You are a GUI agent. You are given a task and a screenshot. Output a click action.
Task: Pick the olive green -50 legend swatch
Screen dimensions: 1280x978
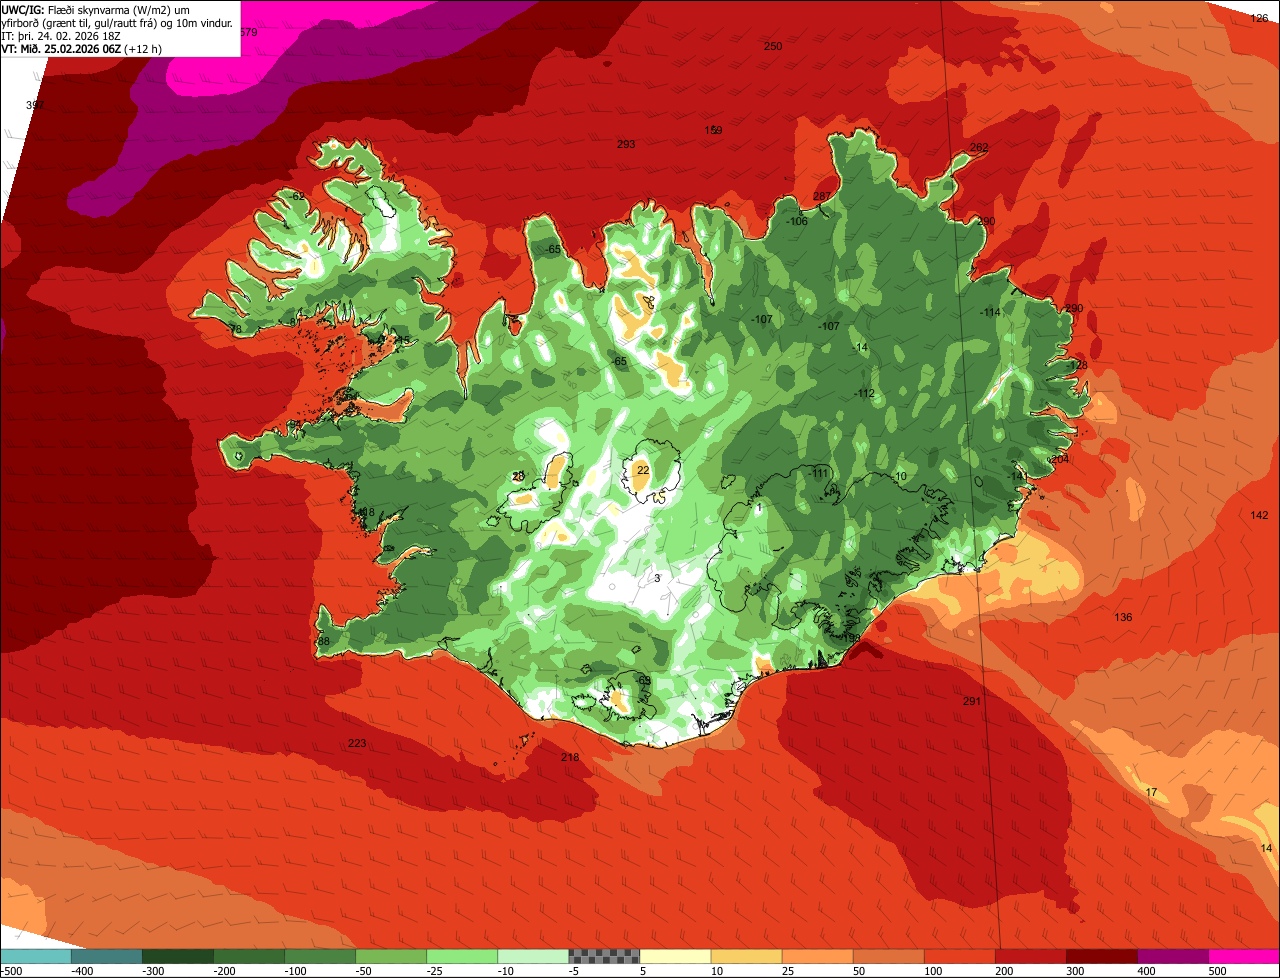[x=391, y=956]
